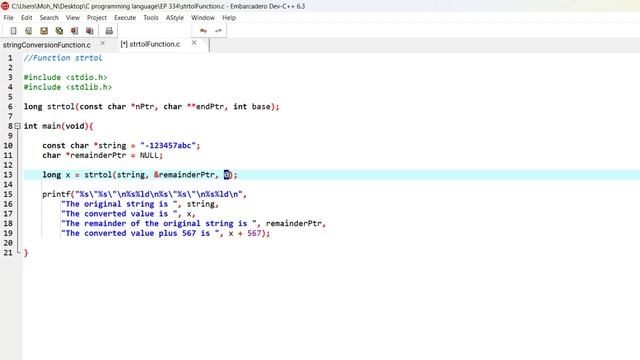The width and height of the screenshot is (640, 360).
Task: Click '#include <stdio.h>' line
Action: [65, 77]
